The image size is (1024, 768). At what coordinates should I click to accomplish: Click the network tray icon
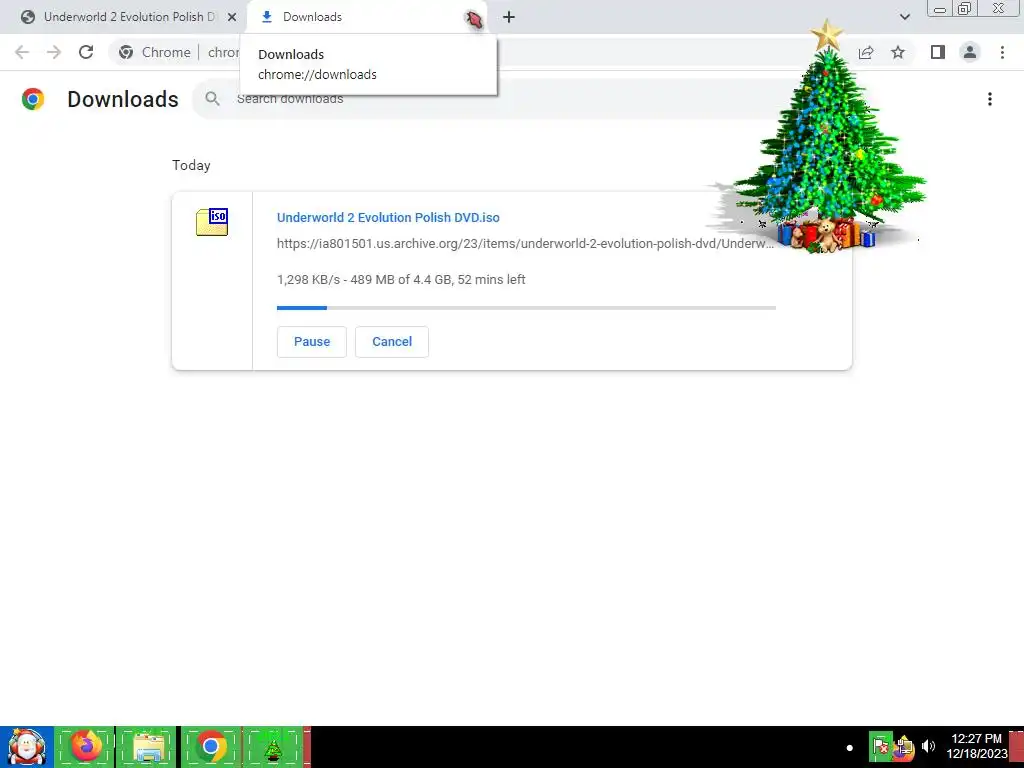904,746
